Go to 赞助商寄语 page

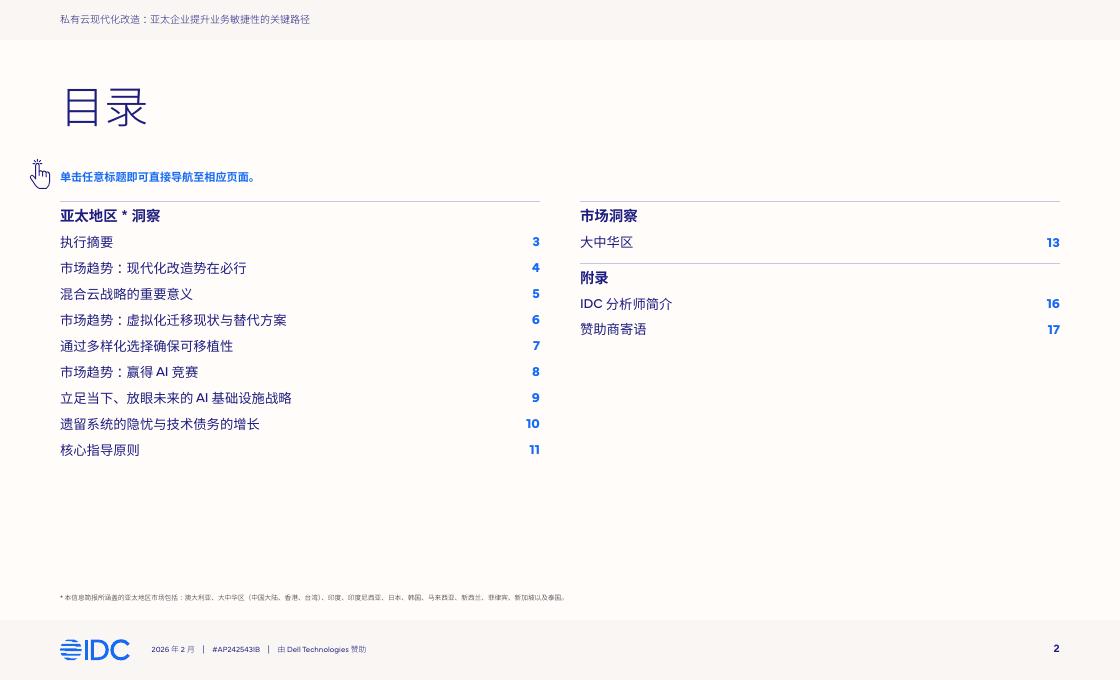point(613,329)
